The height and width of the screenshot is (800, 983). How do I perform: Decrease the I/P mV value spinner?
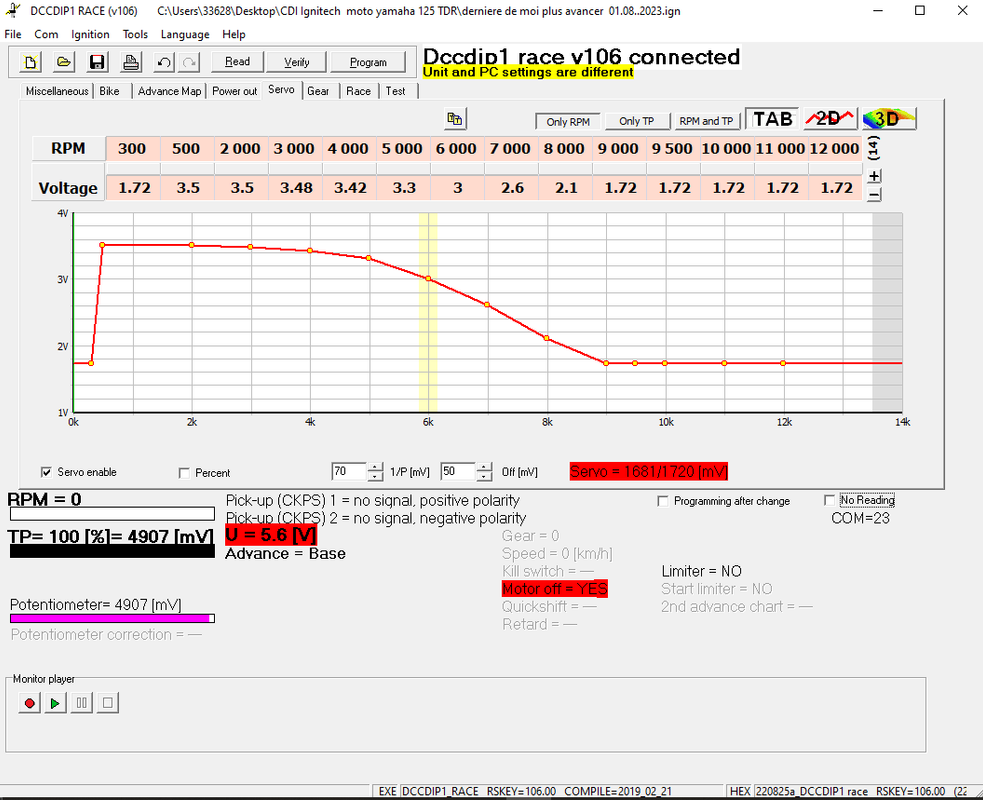[375, 476]
